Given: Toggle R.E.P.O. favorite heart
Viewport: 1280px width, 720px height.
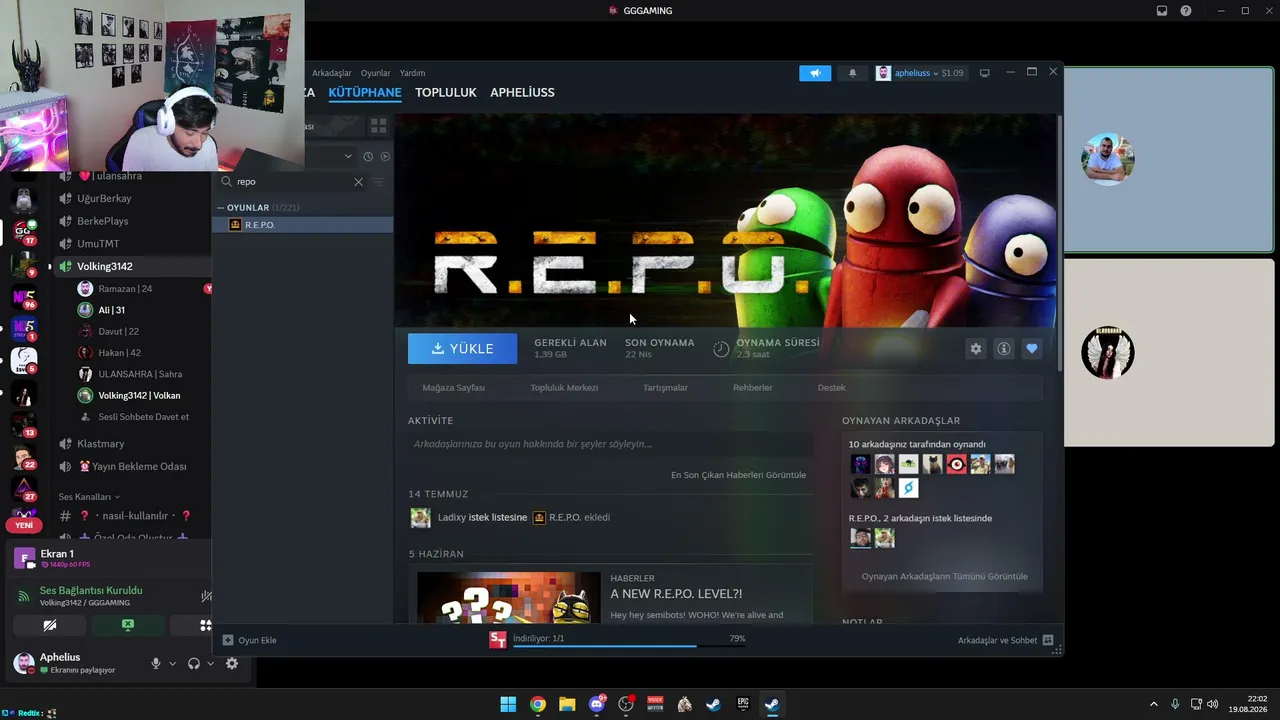Looking at the screenshot, I should 1032,349.
